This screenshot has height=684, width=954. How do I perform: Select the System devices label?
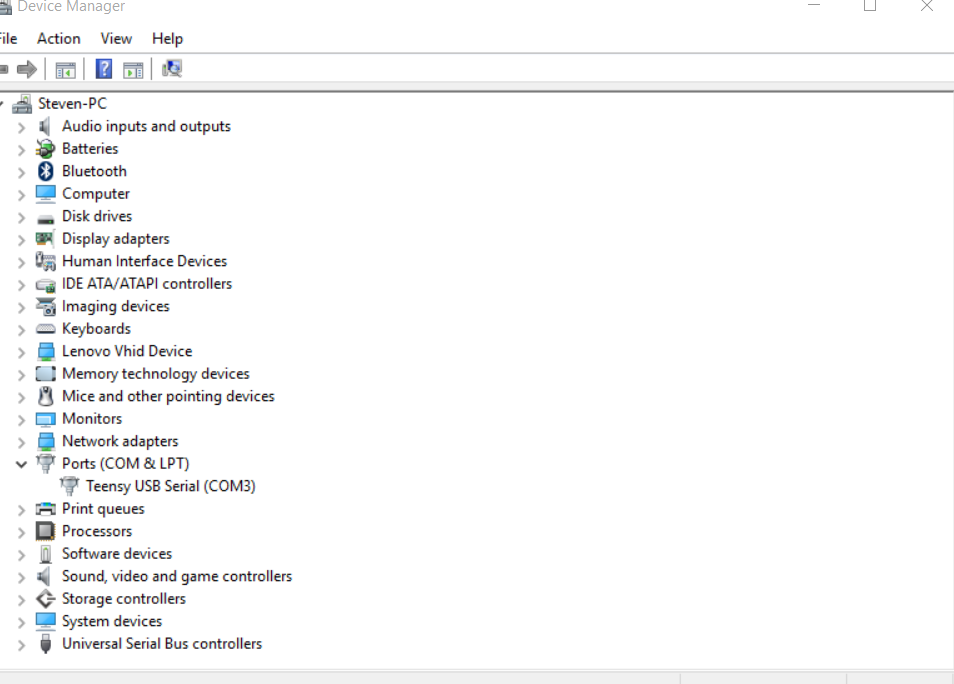tap(112, 621)
